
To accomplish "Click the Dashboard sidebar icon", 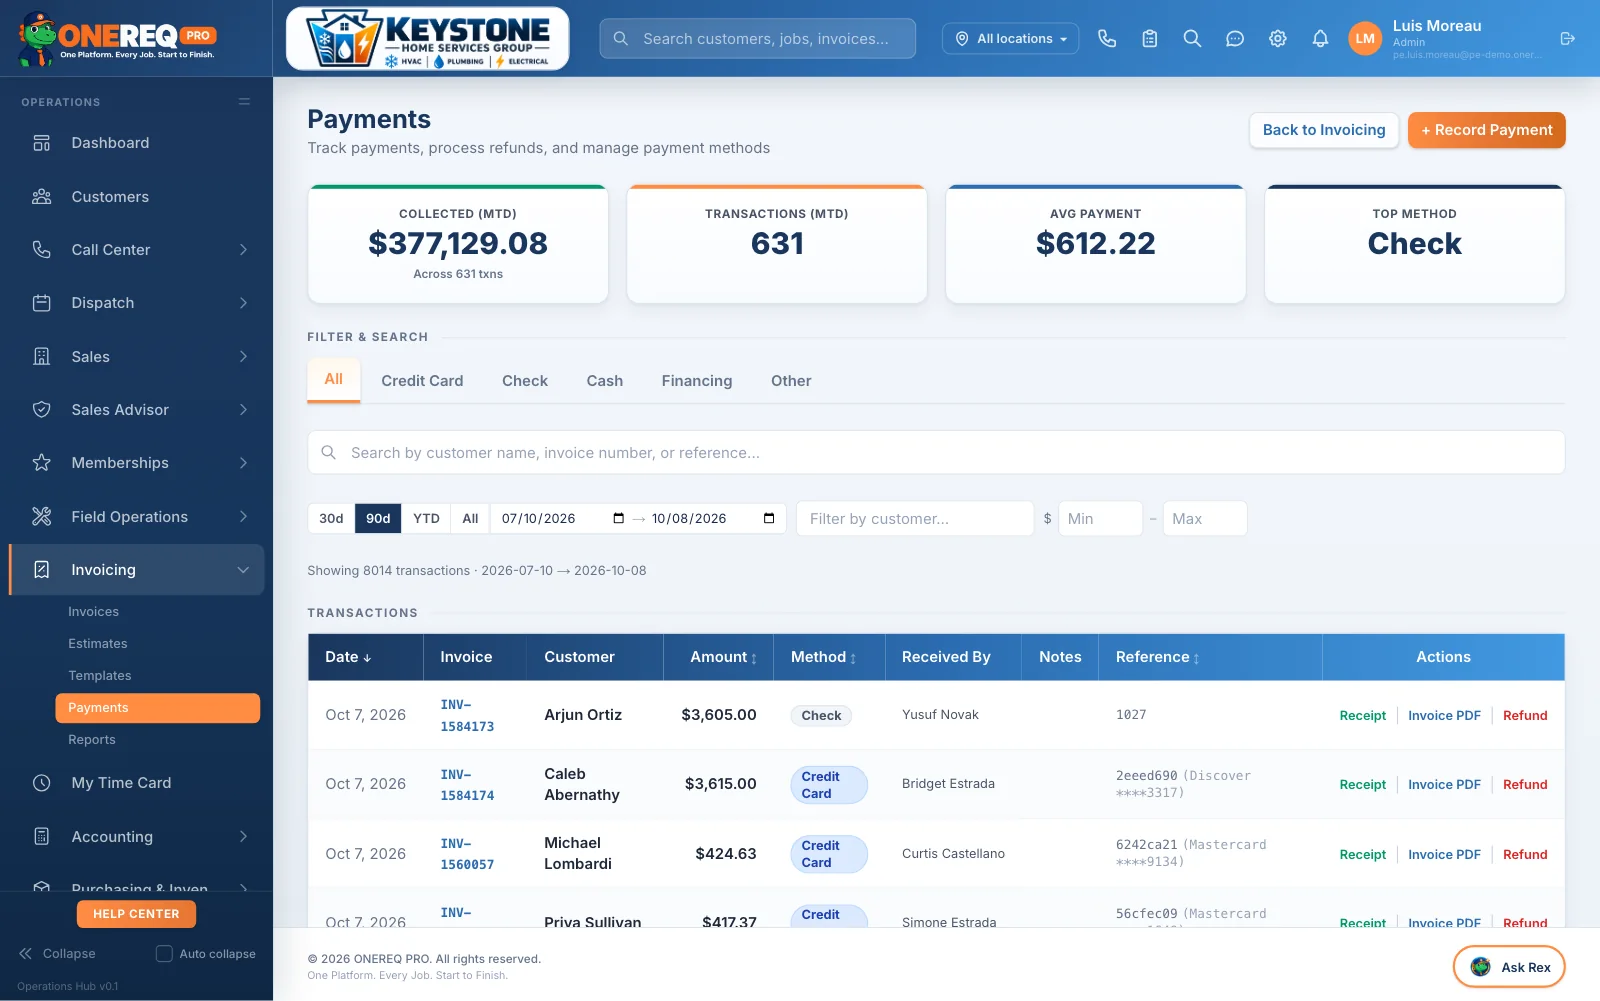I will pyautogui.click(x=41, y=143).
